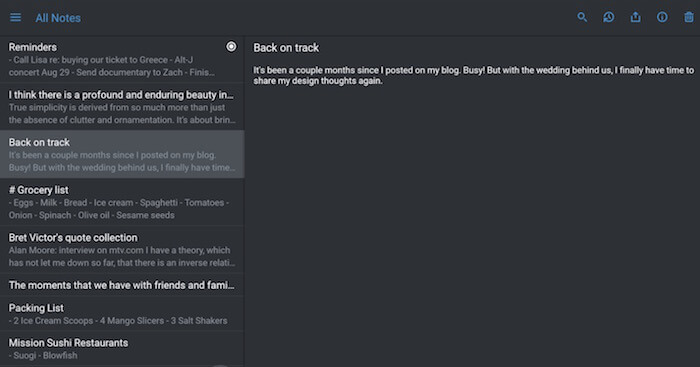Open the Reminders note
700x367 pixels.
point(122,59)
